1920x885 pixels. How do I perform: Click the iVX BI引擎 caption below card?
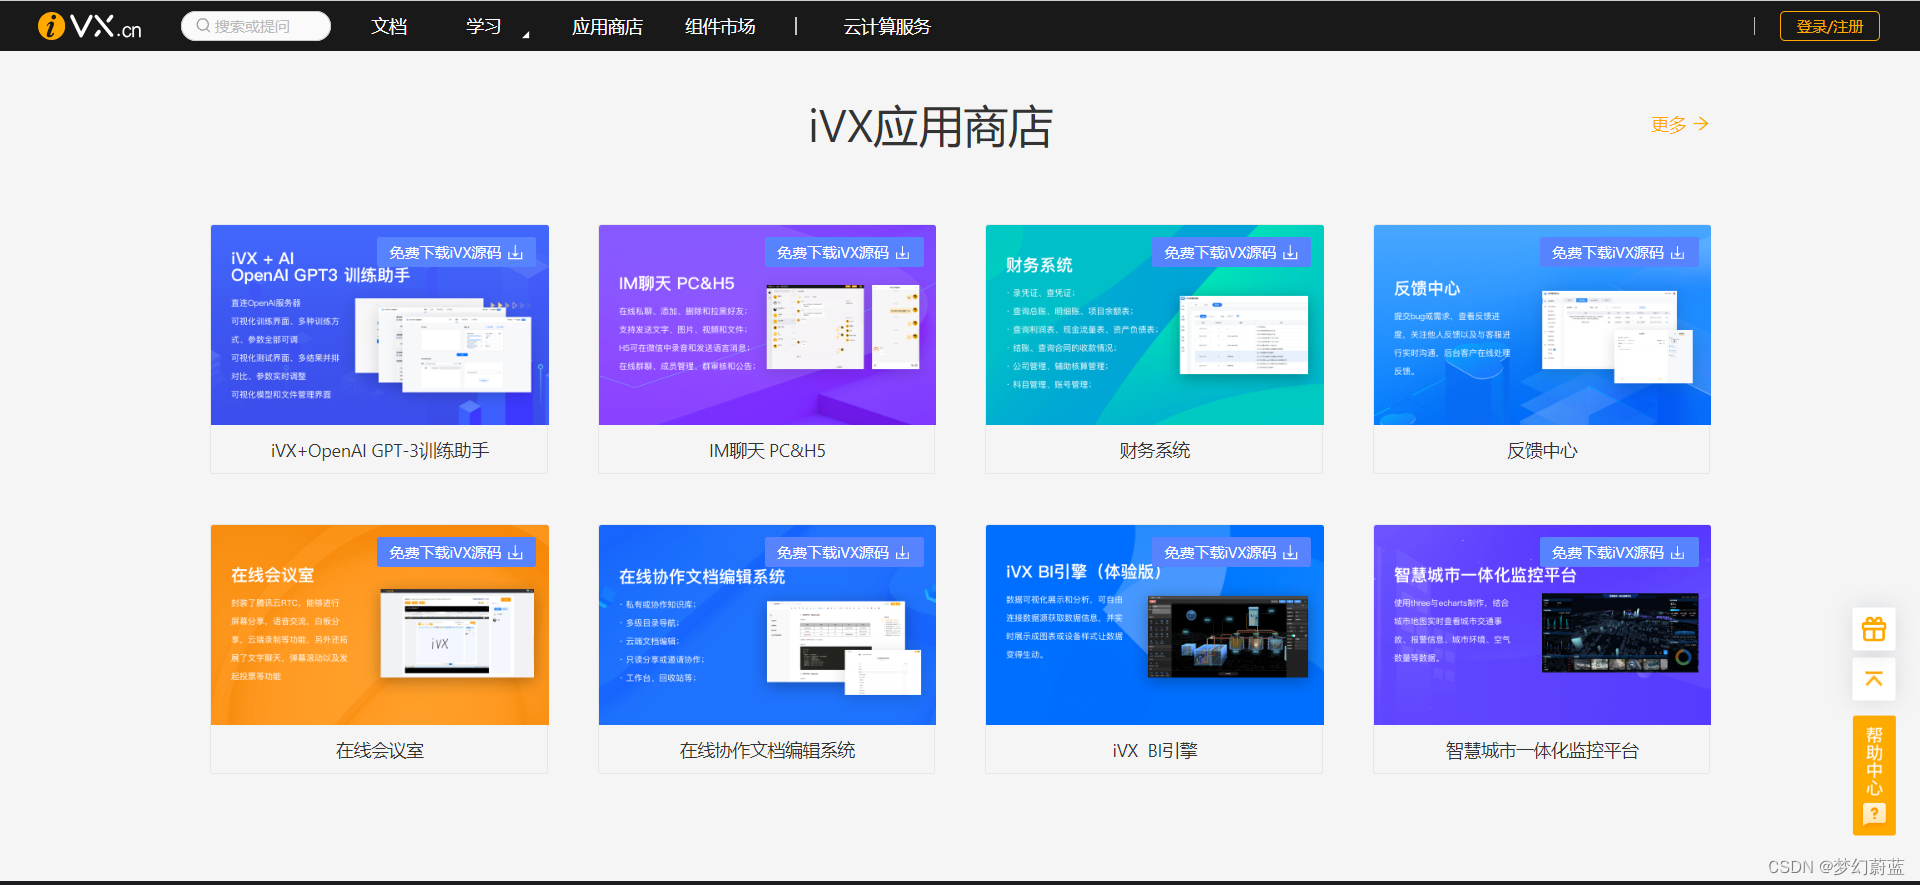[1155, 751]
